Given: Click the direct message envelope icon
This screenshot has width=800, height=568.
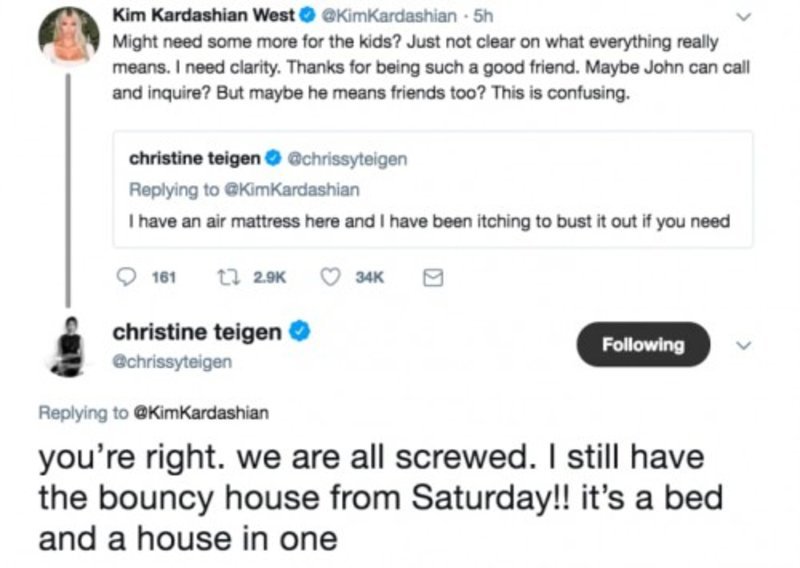Looking at the screenshot, I should (432, 281).
